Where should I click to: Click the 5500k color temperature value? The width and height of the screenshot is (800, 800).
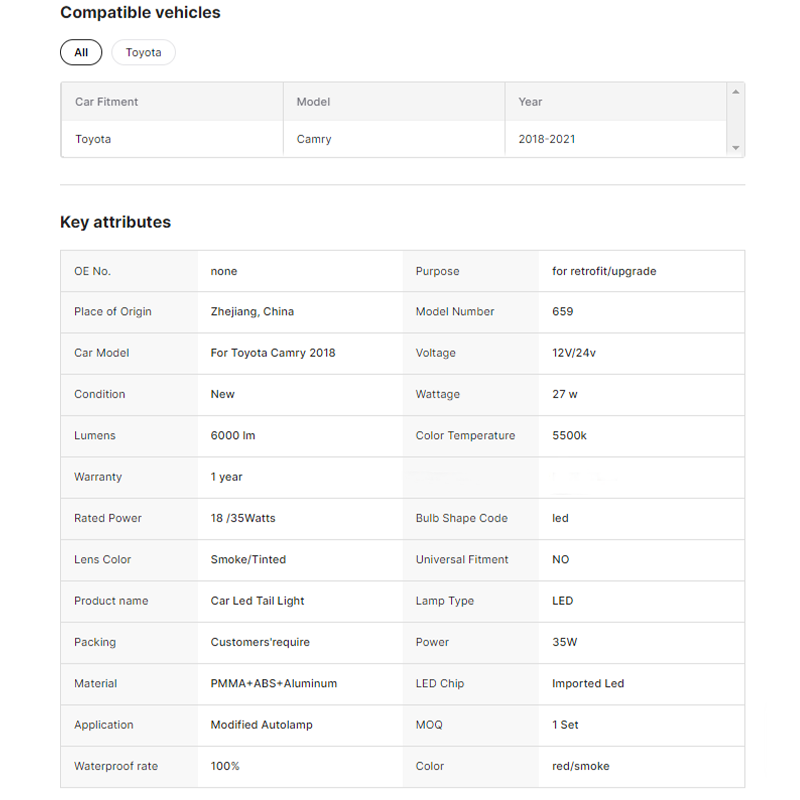point(569,436)
